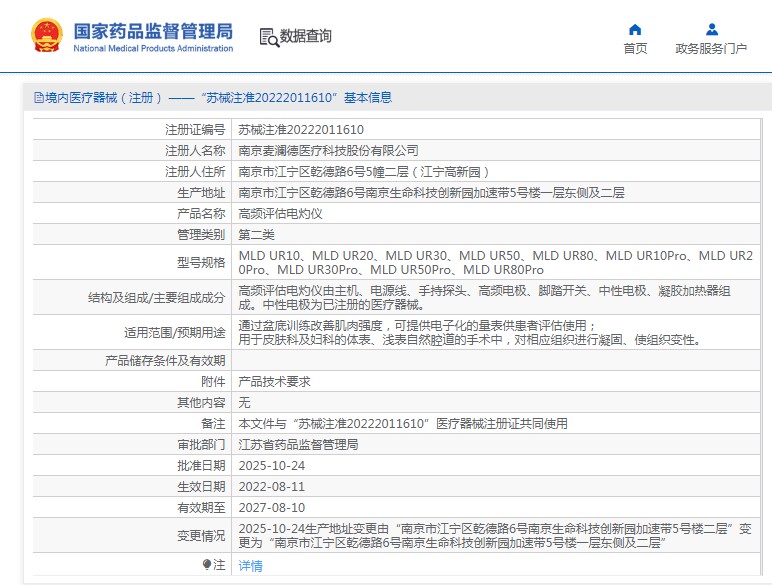
Task: Click the 第二类 management category value
Action: [256, 234]
